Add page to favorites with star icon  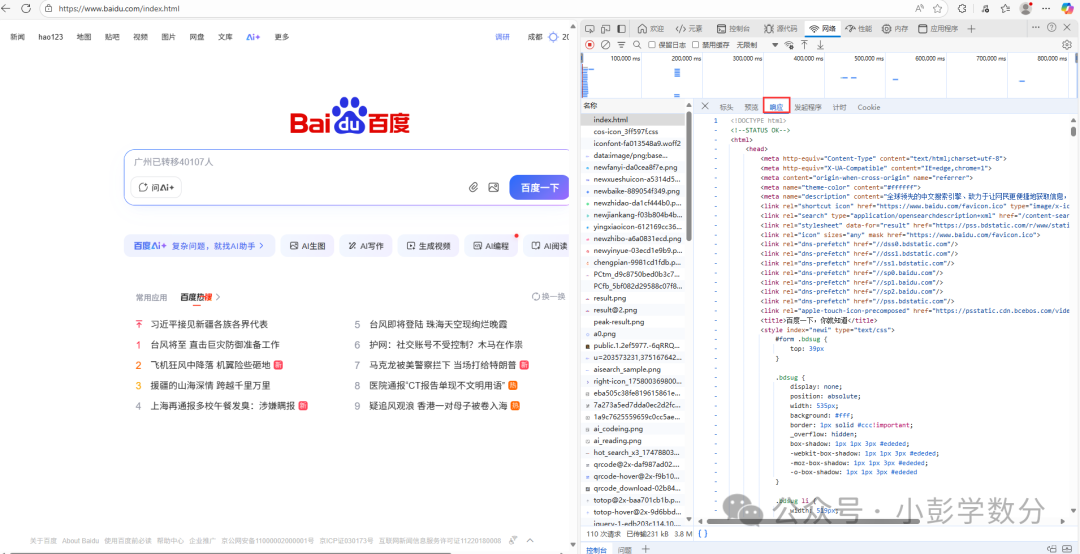point(937,8)
